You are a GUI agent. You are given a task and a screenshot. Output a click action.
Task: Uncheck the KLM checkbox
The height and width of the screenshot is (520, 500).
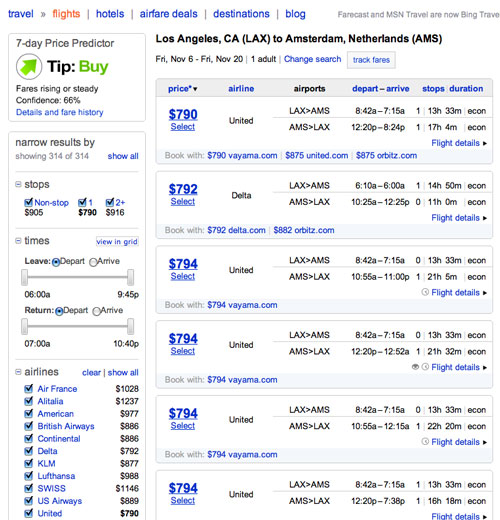coord(29,463)
